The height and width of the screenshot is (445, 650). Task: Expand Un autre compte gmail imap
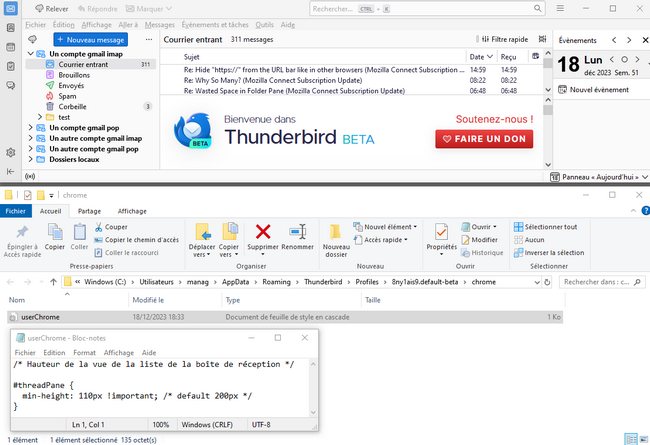pyautogui.click(x=30, y=138)
